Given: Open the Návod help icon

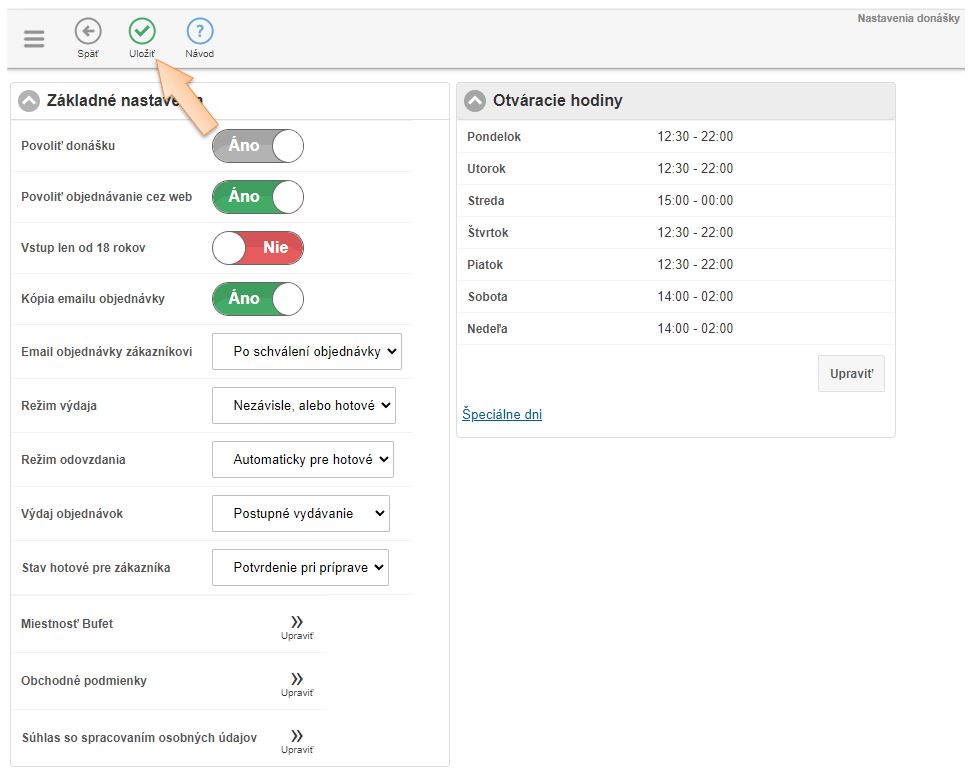Looking at the screenshot, I should pyautogui.click(x=200, y=32).
